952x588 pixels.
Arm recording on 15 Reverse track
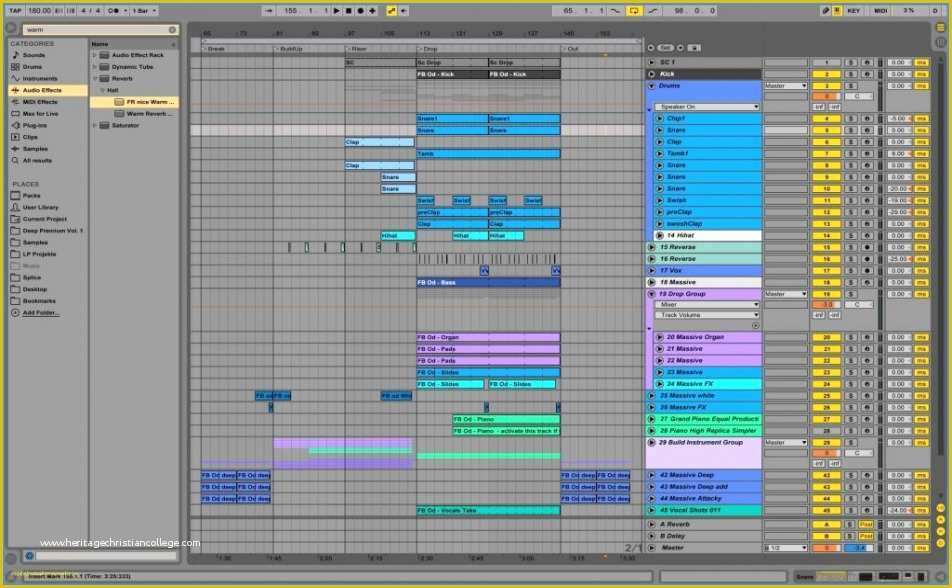click(867, 247)
